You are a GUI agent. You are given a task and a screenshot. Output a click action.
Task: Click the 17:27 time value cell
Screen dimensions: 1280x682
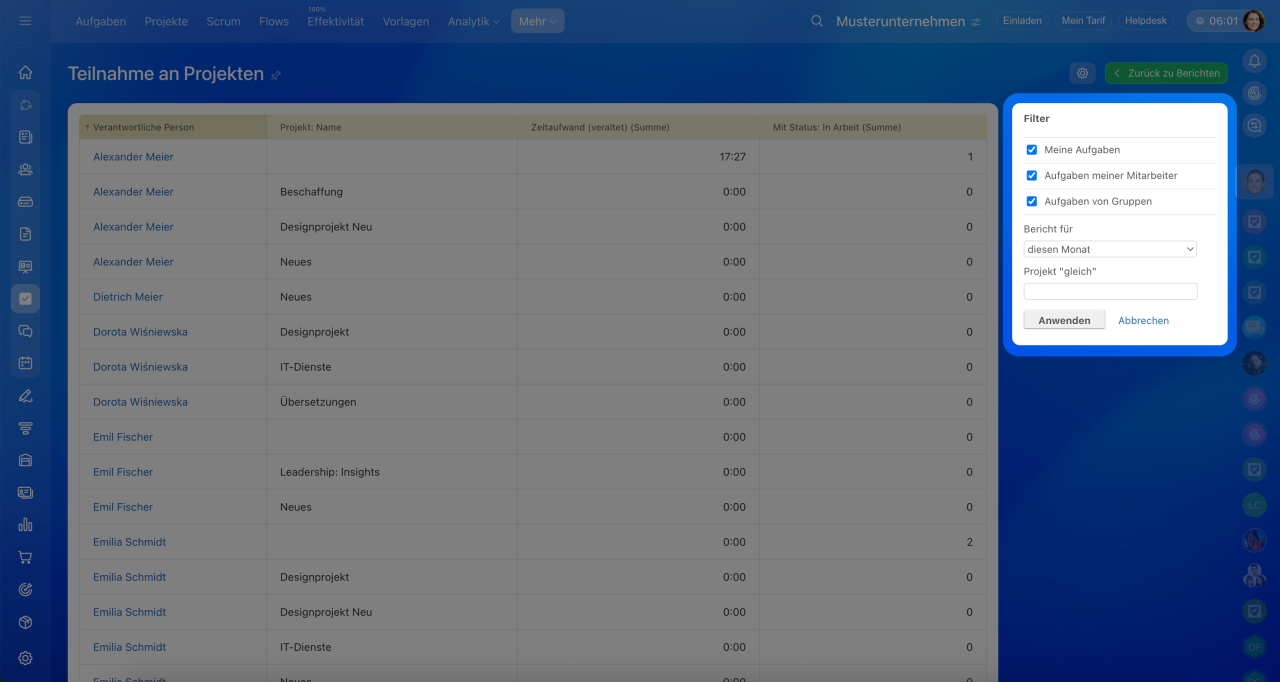[638, 157]
